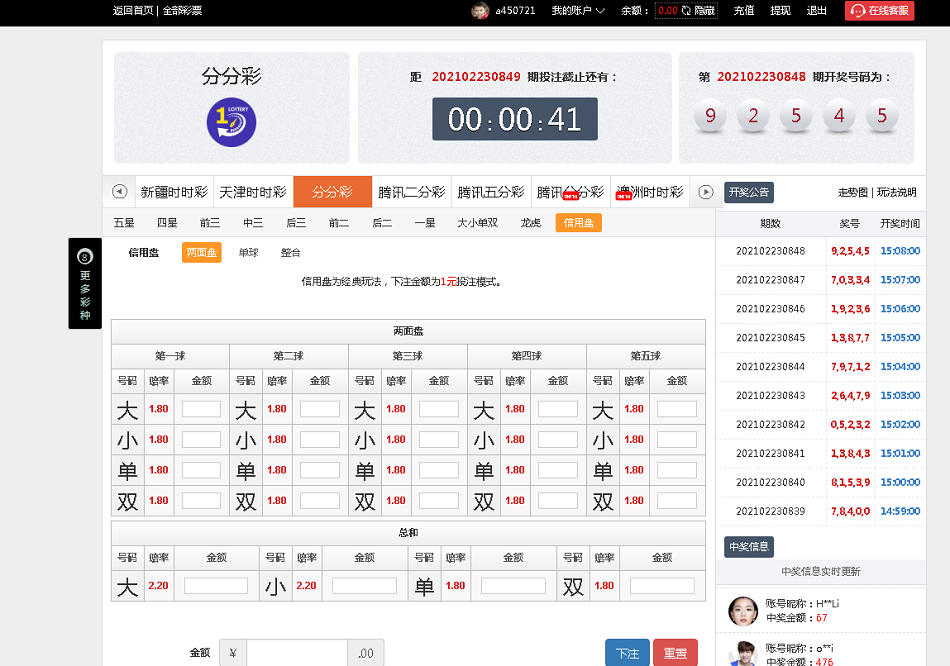Screen dimensions: 950x666
Task: Open the 走势图 trend chart link
Action: coord(853,192)
